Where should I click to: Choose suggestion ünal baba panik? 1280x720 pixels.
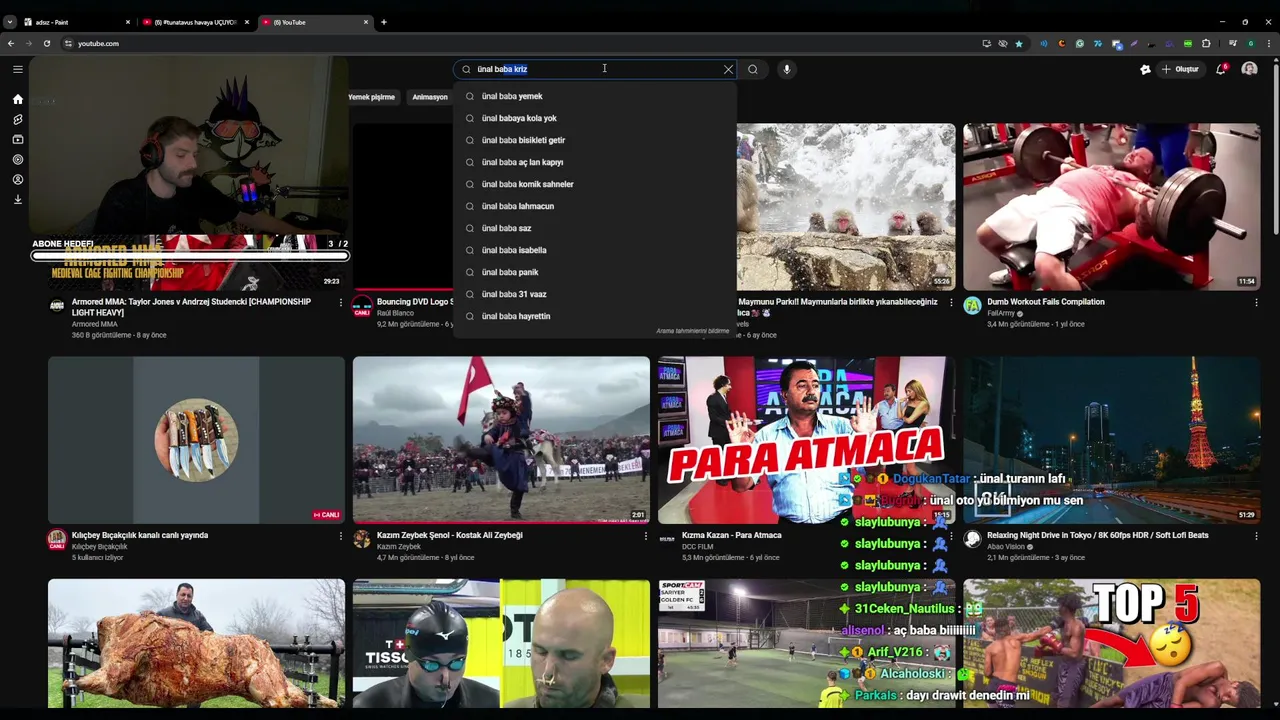595,272
